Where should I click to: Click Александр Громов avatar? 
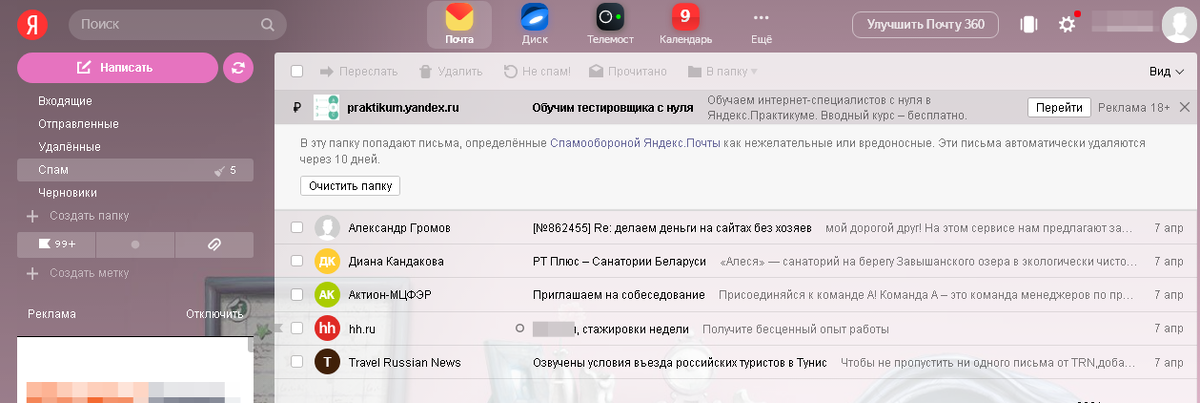(x=326, y=228)
